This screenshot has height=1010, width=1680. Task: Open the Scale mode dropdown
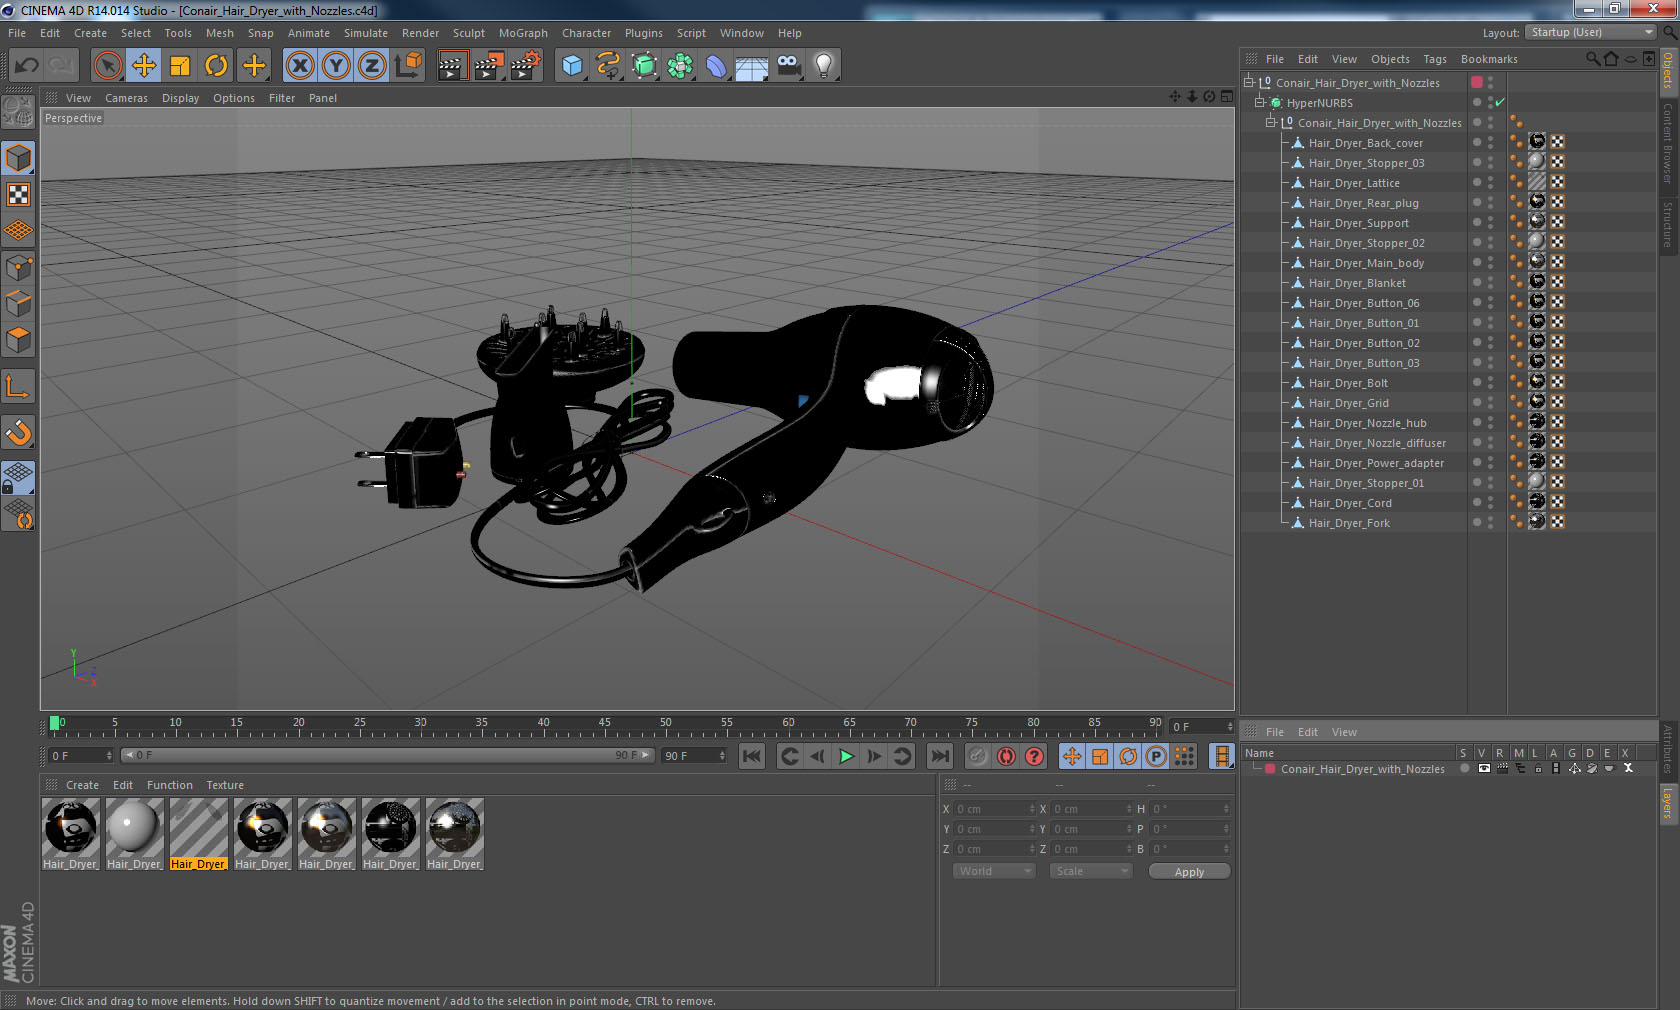1091,871
